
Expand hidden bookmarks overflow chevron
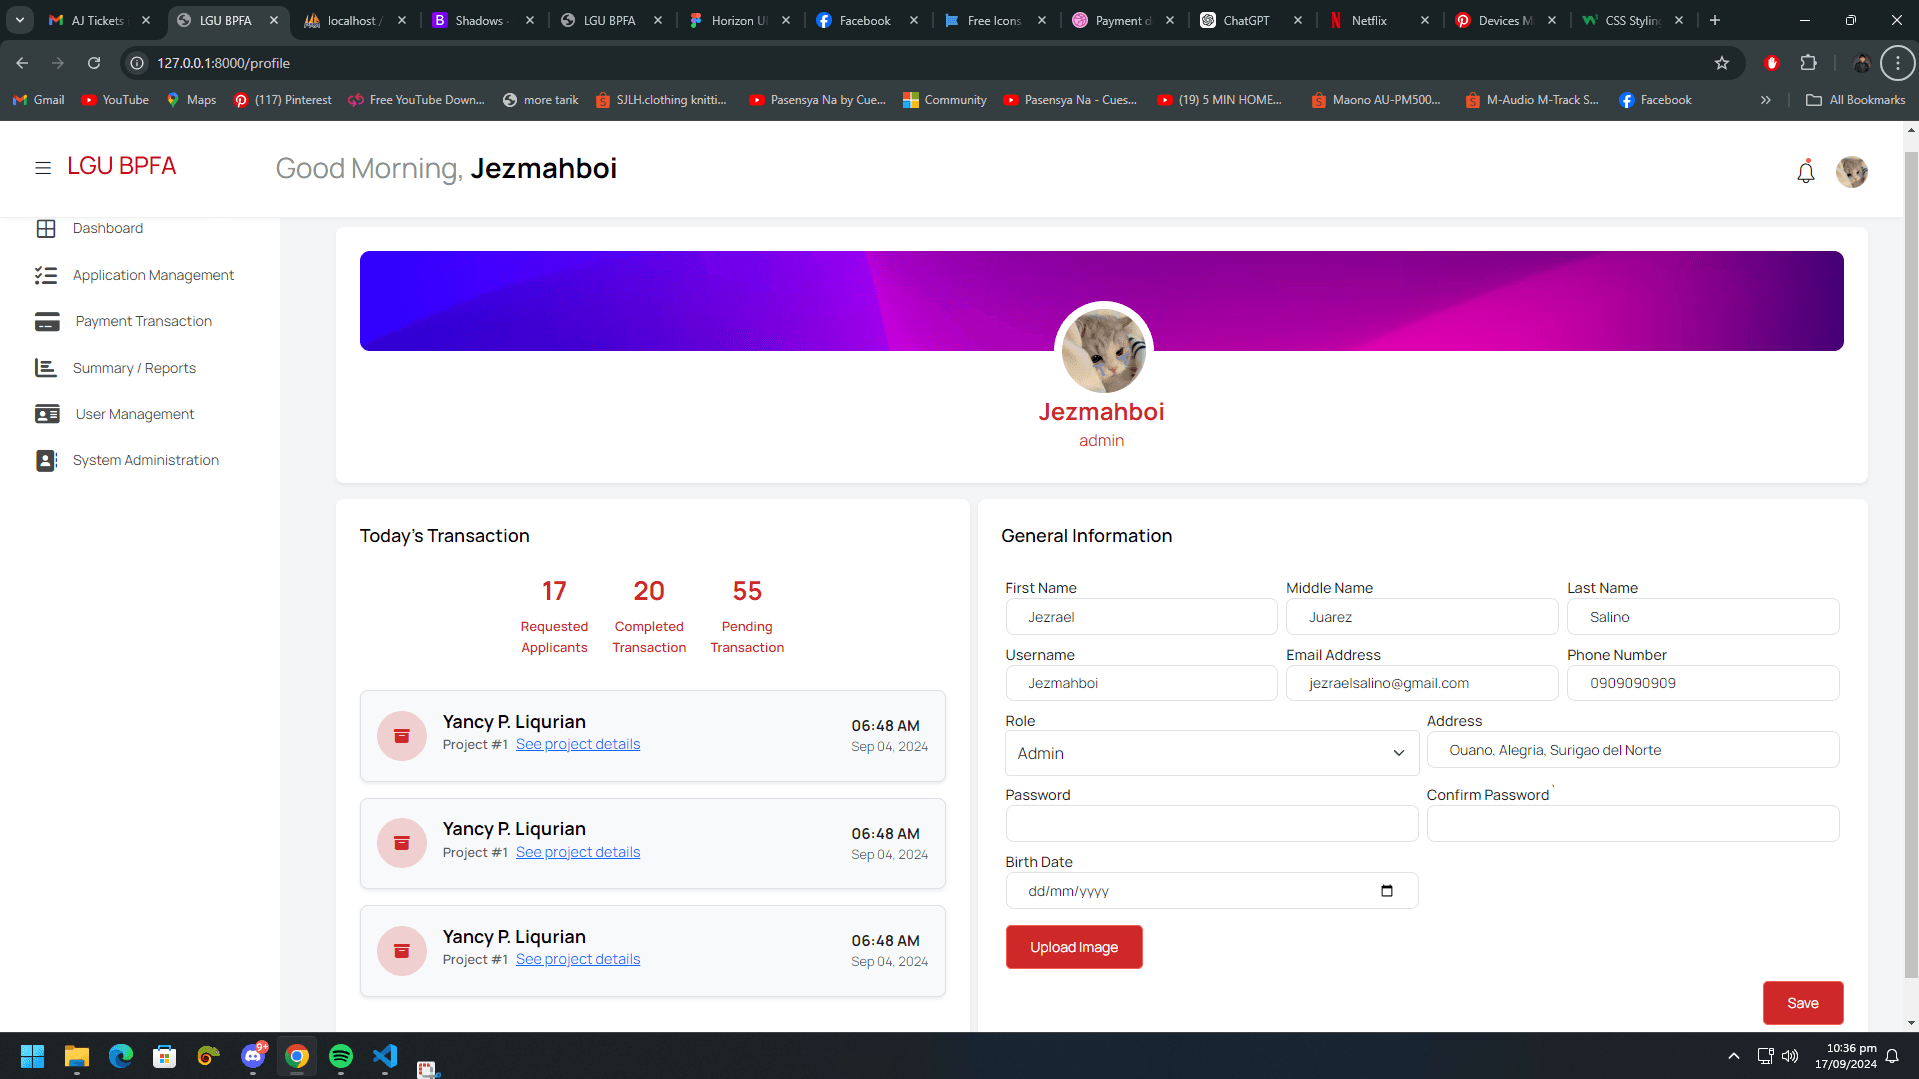pos(1765,100)
